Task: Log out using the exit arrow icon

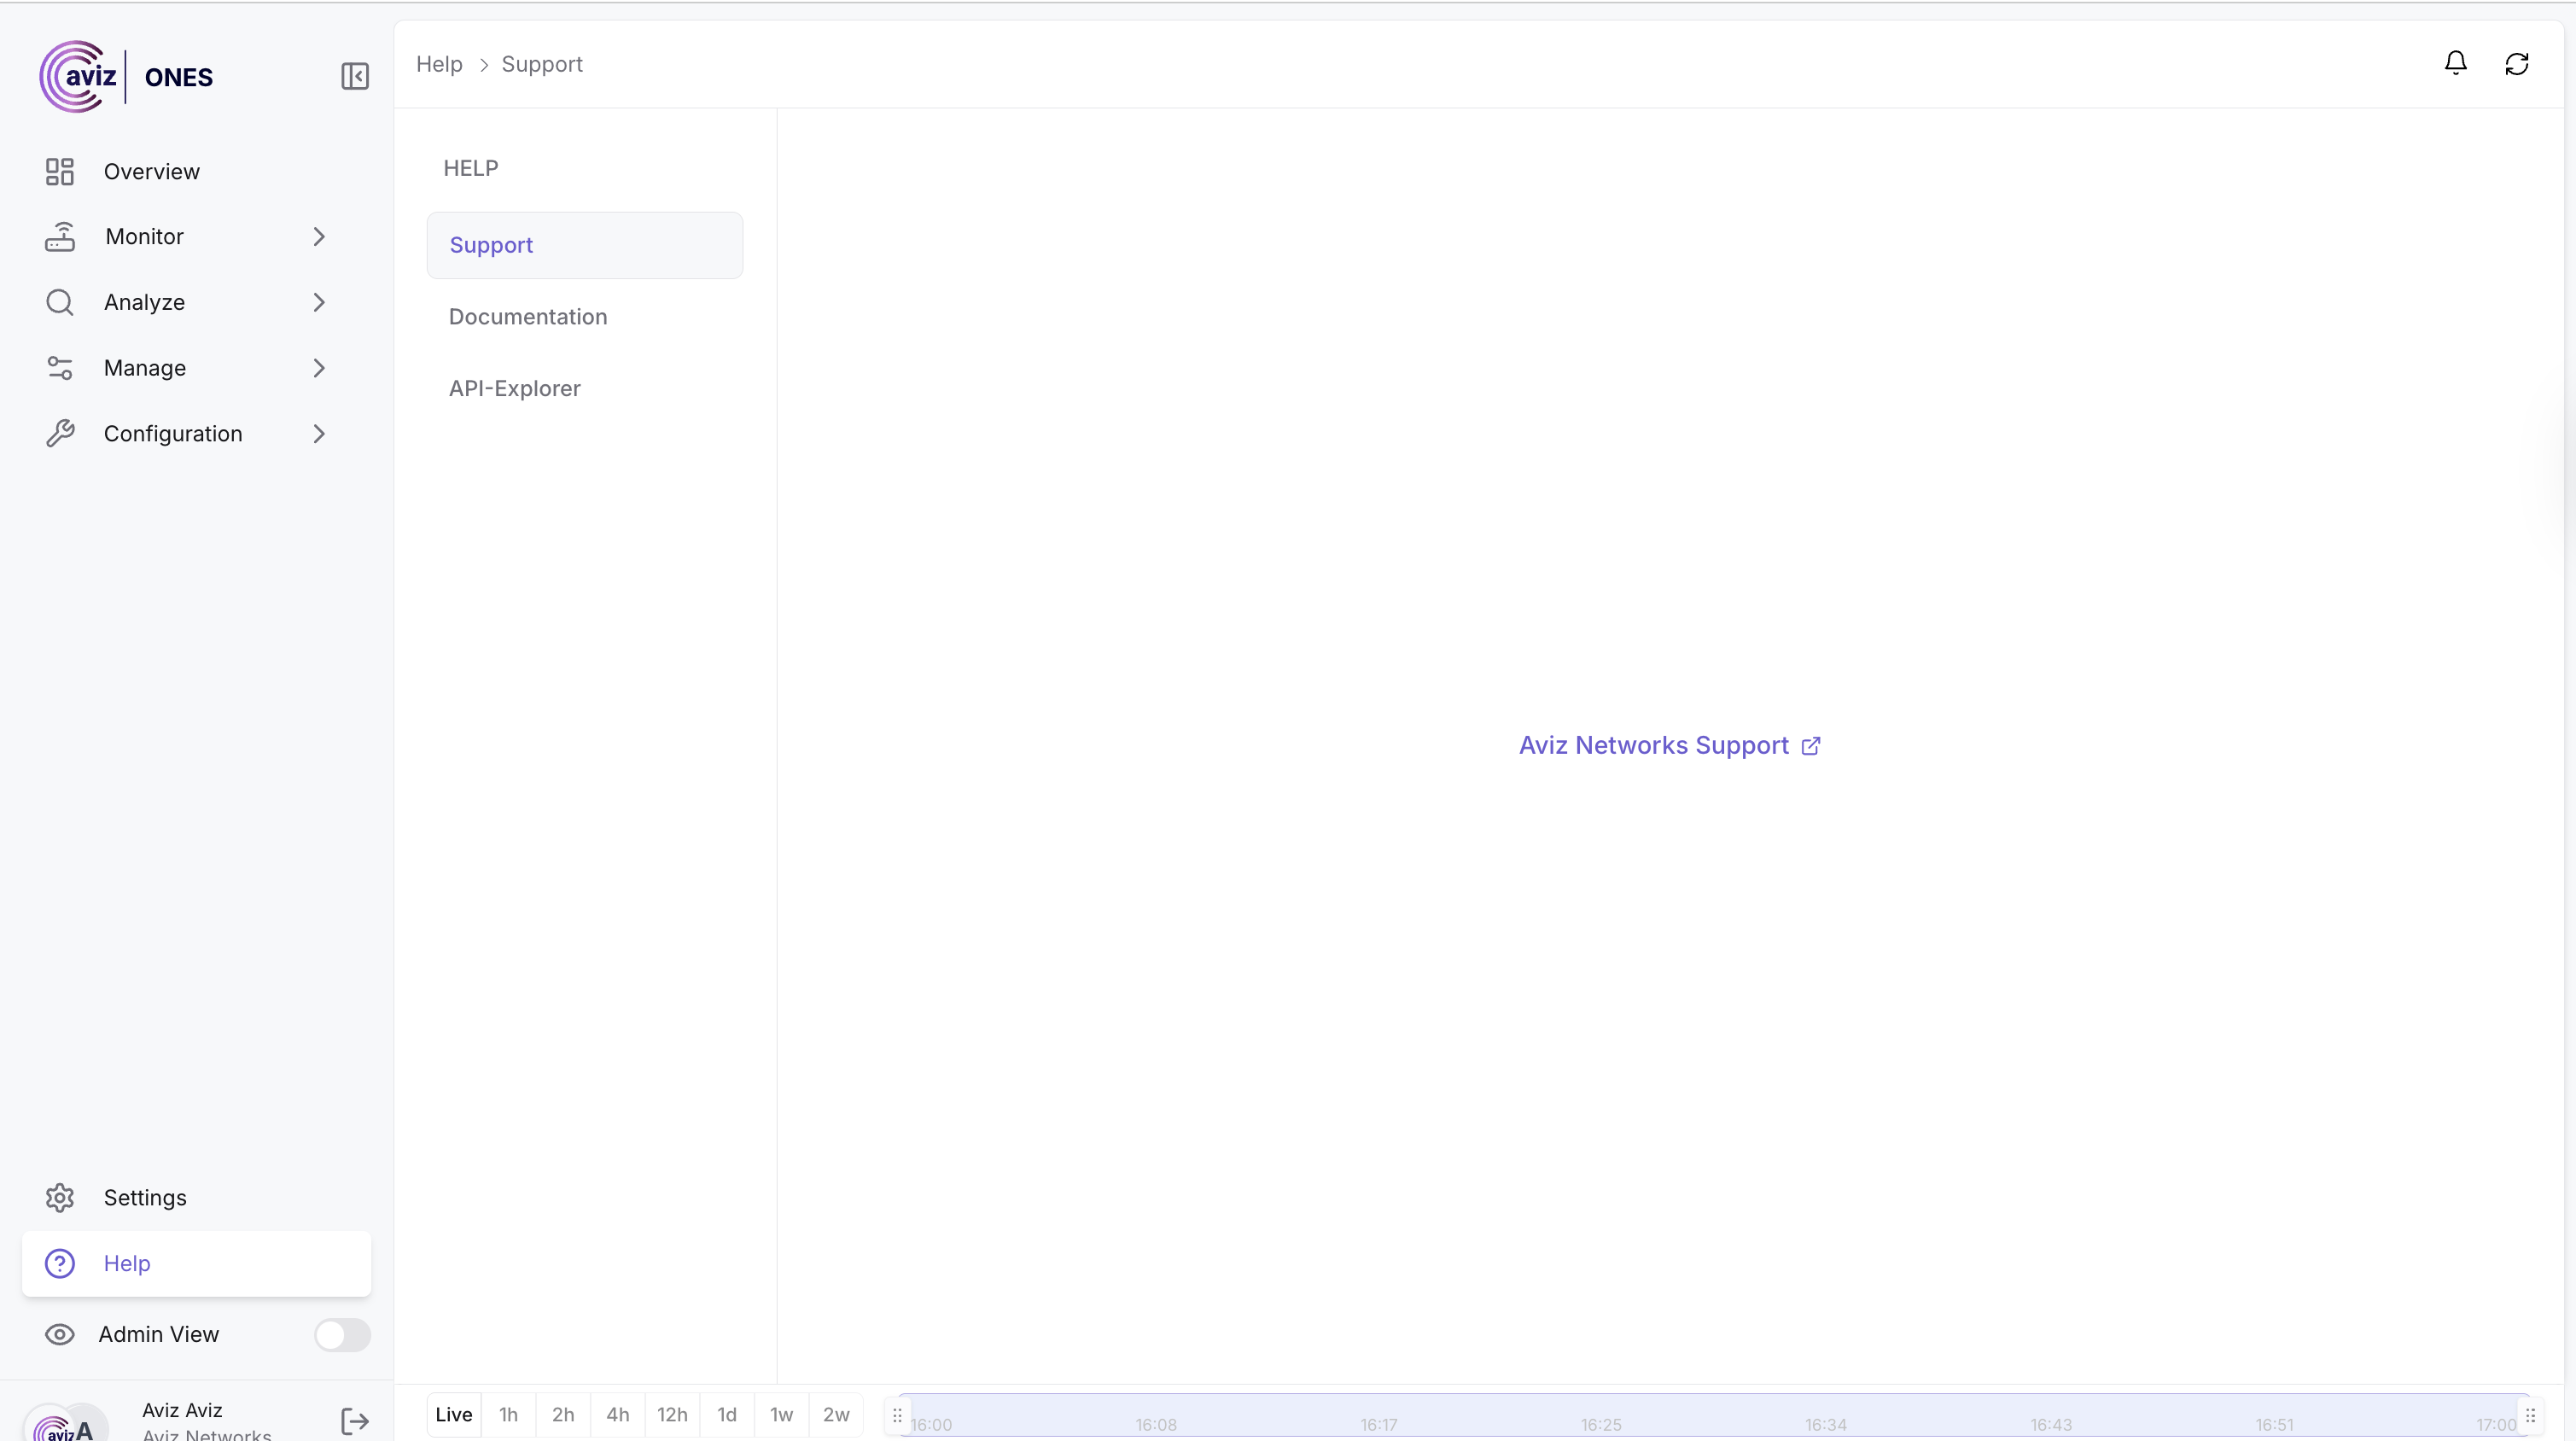Action: [355, 1421]
